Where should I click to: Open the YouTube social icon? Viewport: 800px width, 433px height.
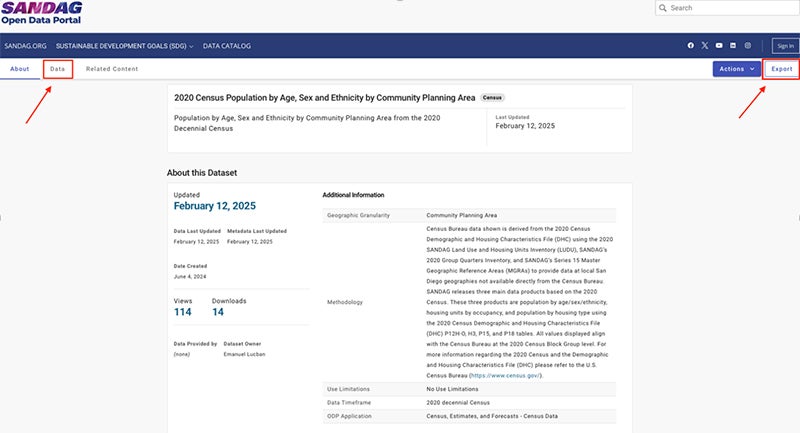[719, 46]
